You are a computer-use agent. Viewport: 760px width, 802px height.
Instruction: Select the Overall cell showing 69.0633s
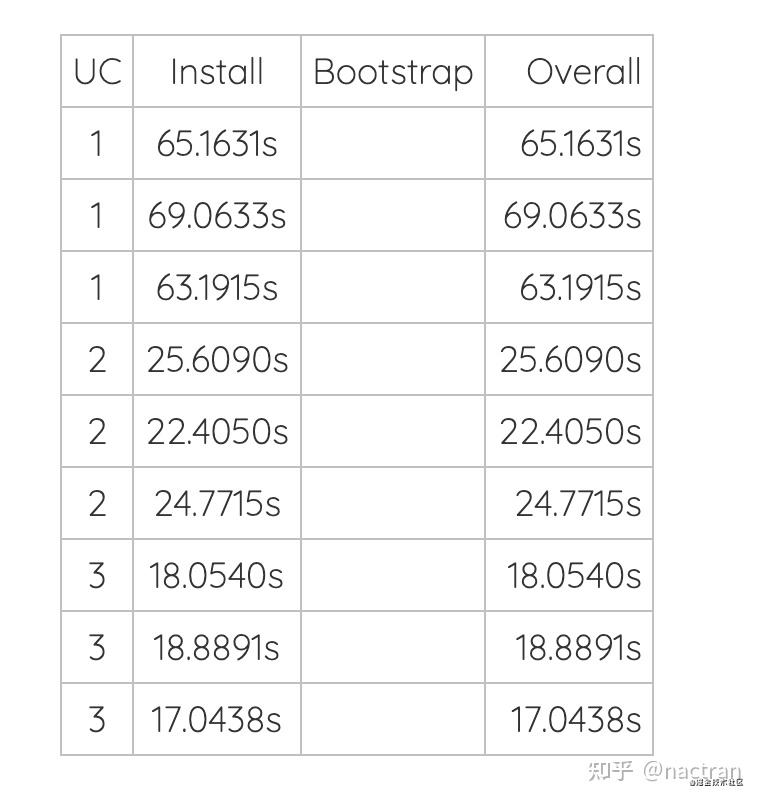(x=572, y=216)
